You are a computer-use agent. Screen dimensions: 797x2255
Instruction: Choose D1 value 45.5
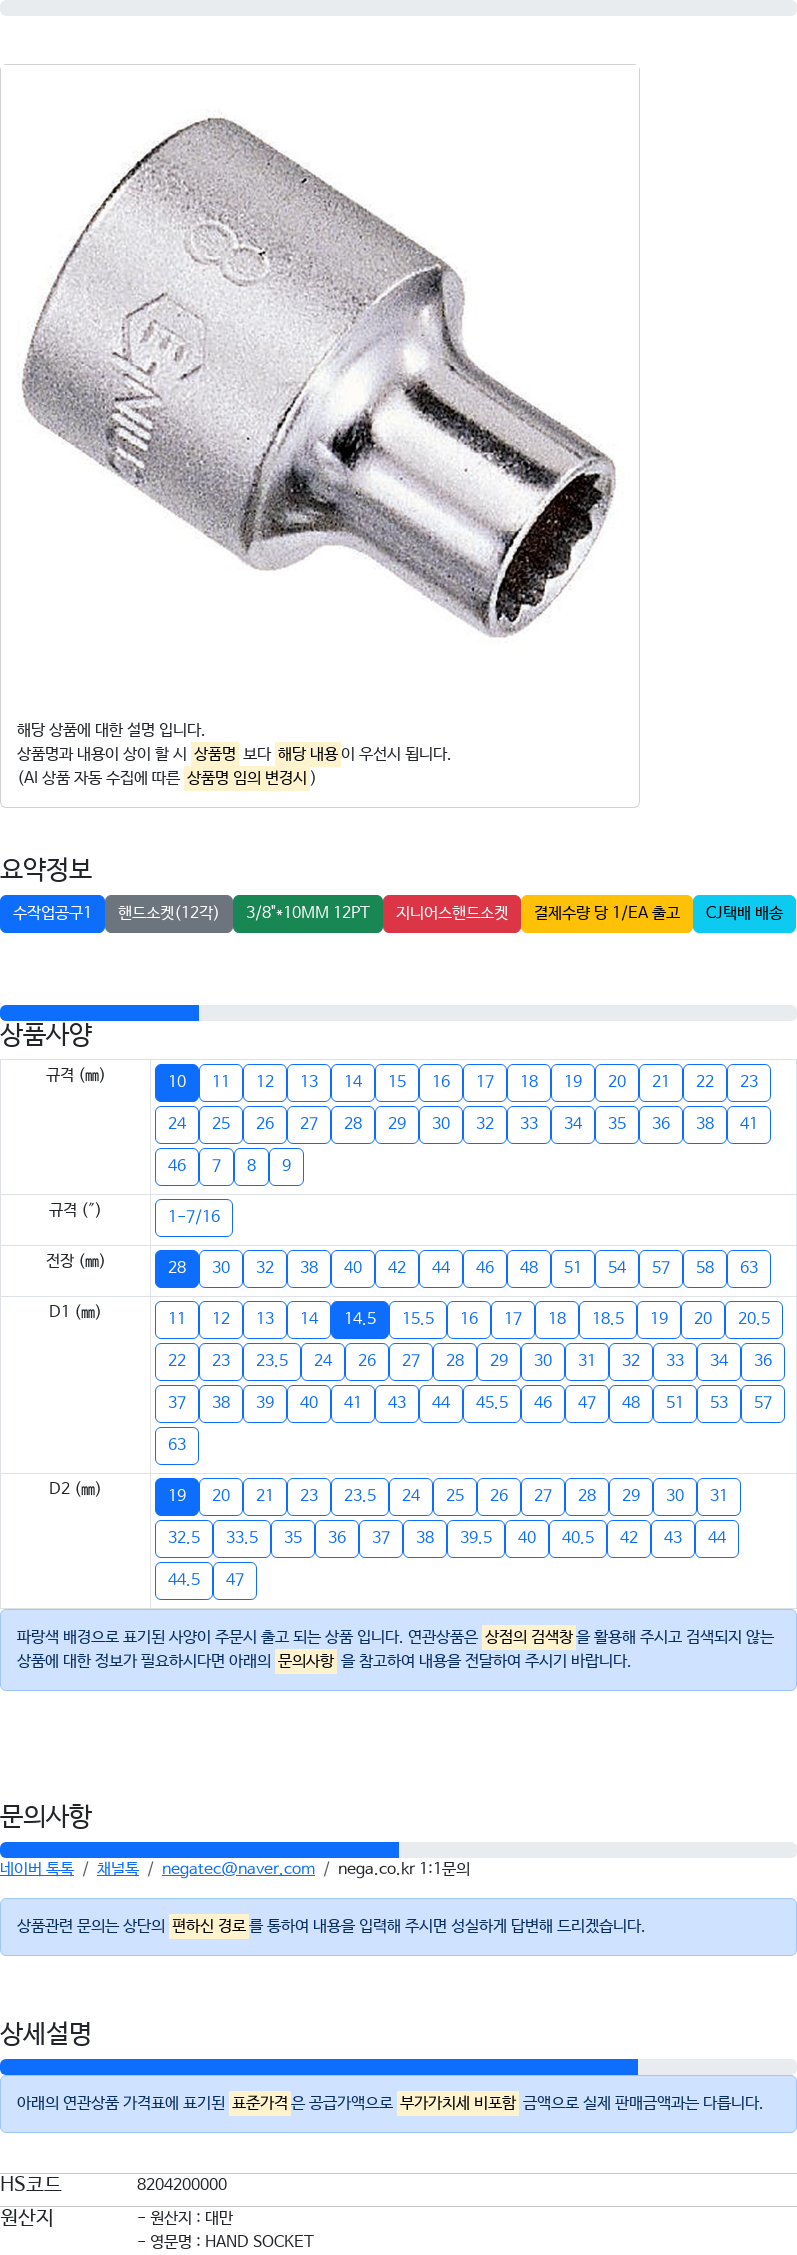(x=492, y=1403)
